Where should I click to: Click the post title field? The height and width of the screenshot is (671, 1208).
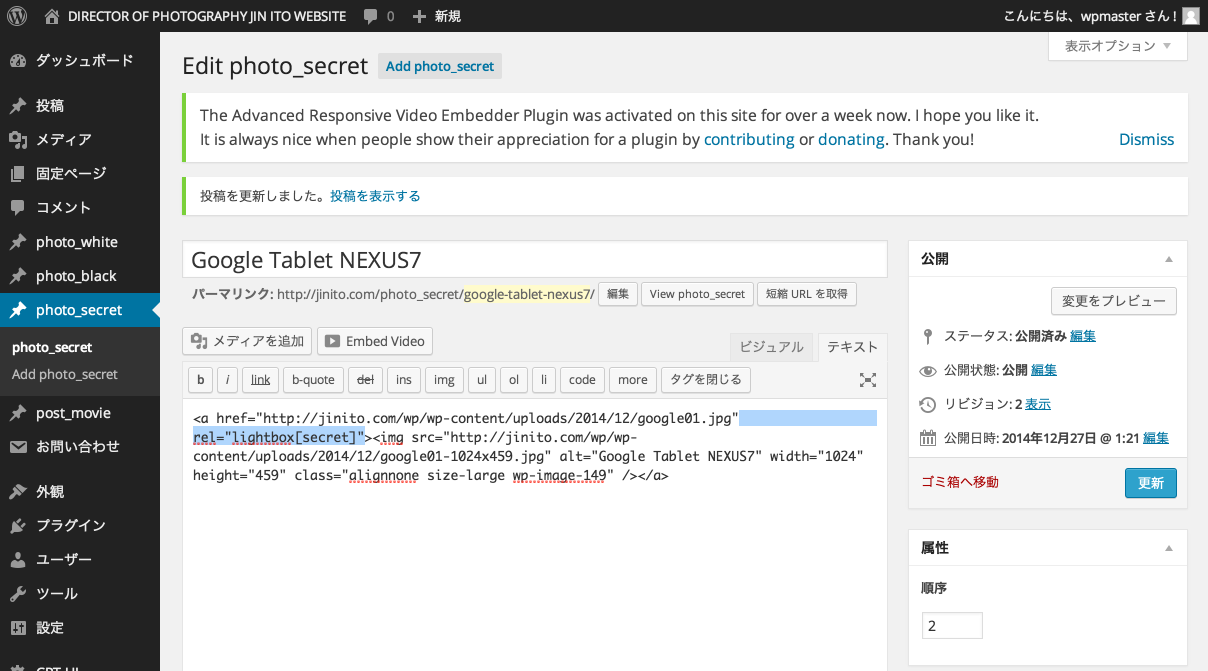tap(535, 260)
